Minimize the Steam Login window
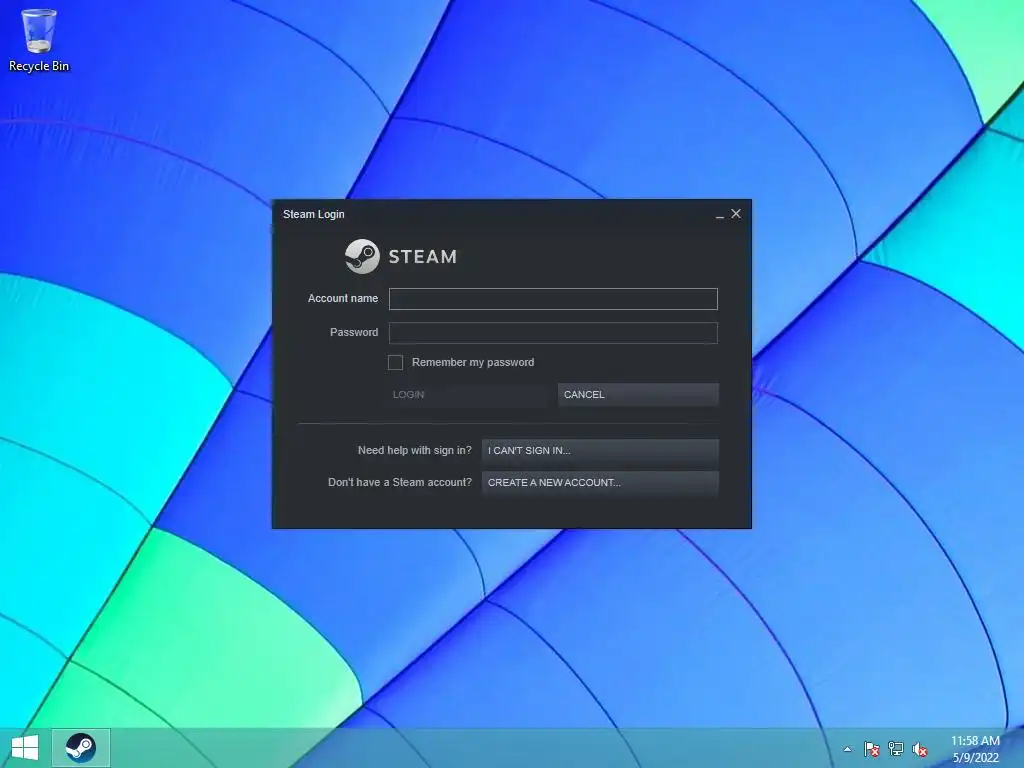 720,214
